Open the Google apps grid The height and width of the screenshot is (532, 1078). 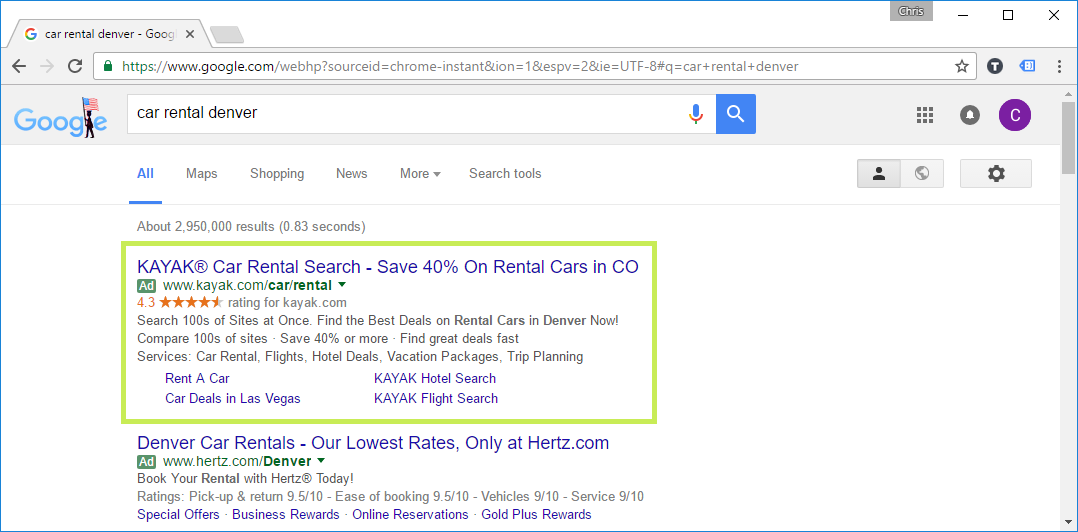[925, 115]
